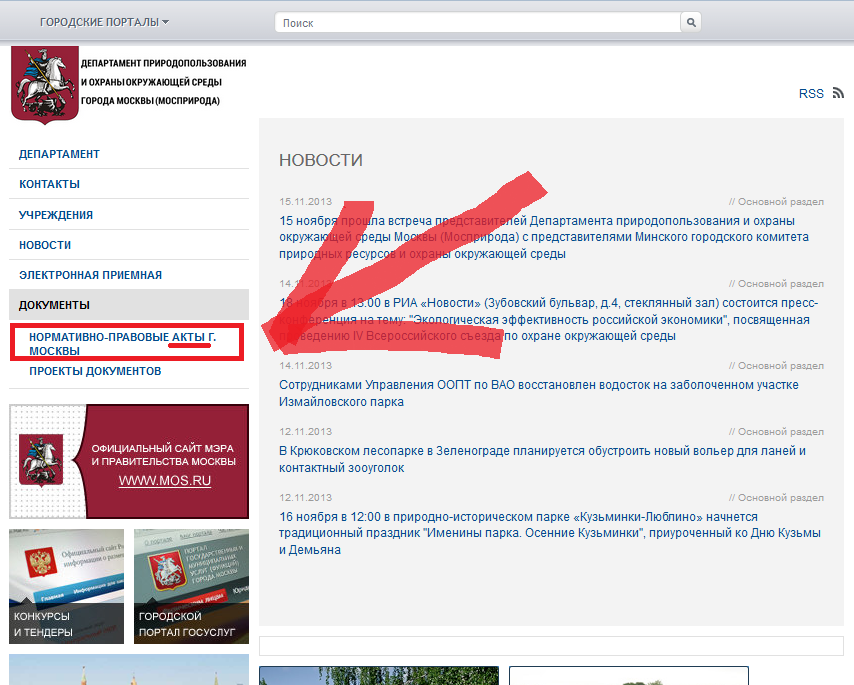Open the Городские порталы dropdown
This screenshot has height=685, width=854.
(x=104, y=22)
